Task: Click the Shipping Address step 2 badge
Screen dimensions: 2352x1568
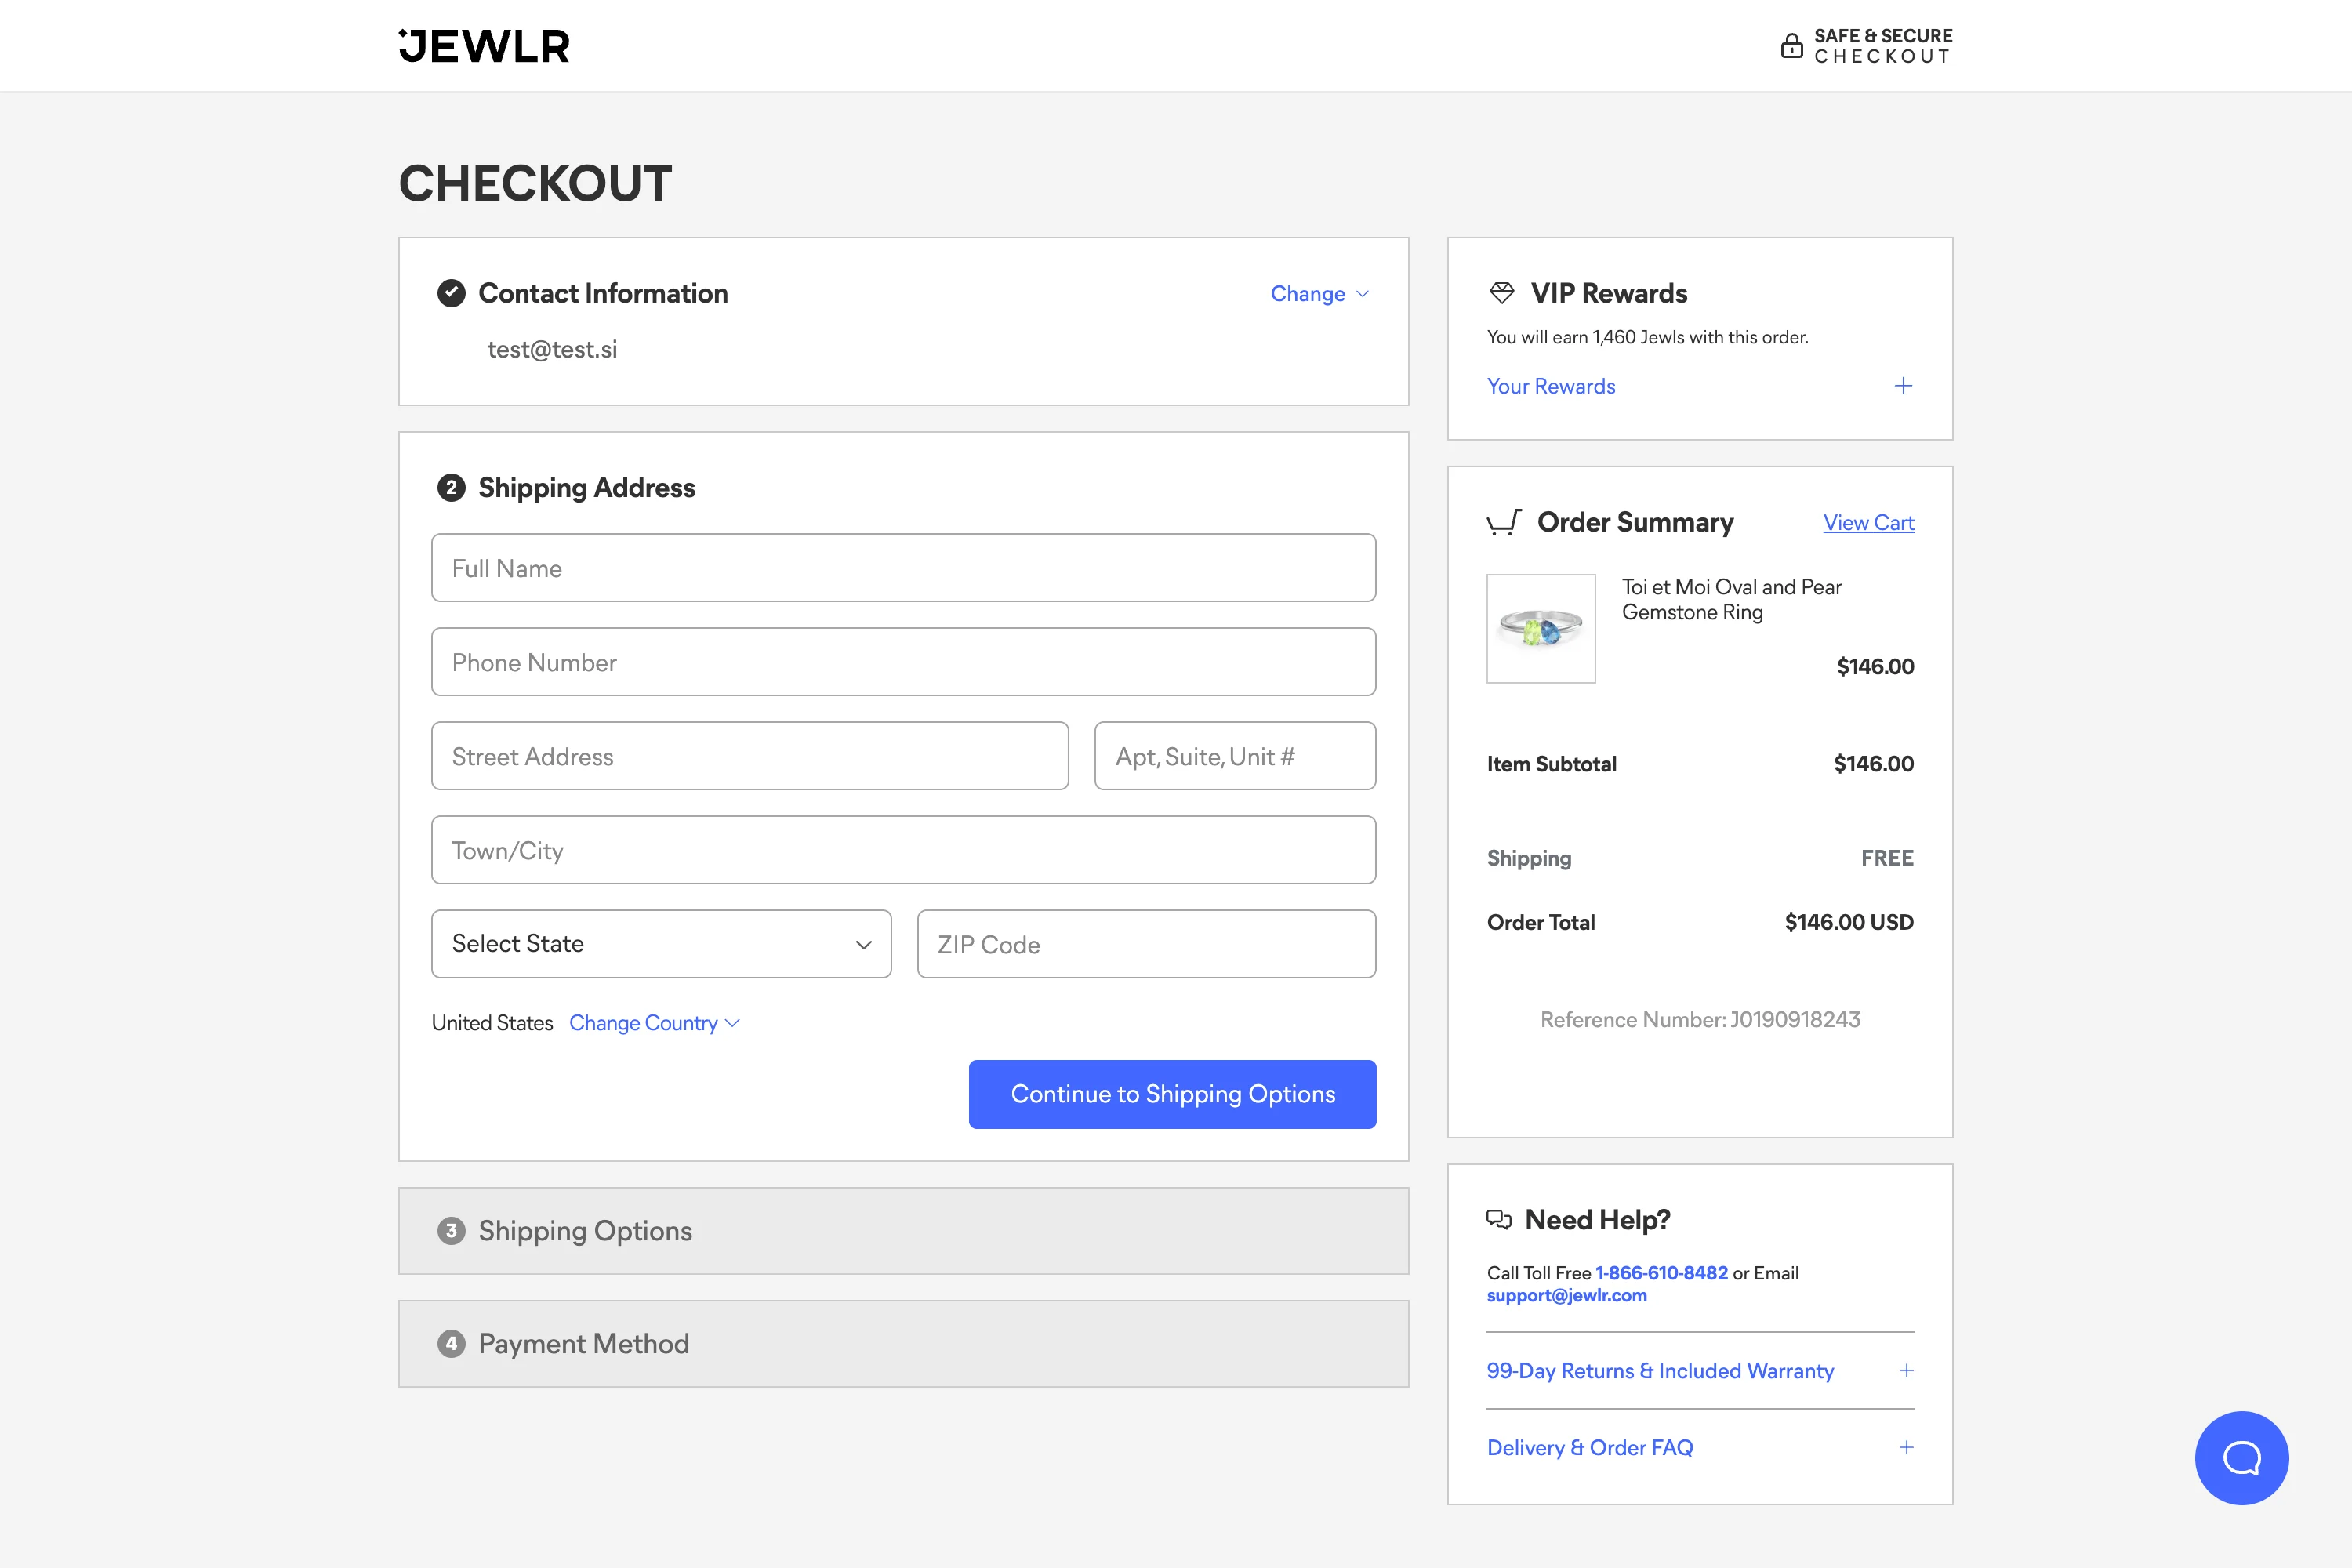Action: pyautogui.click(x=451, y=488)
